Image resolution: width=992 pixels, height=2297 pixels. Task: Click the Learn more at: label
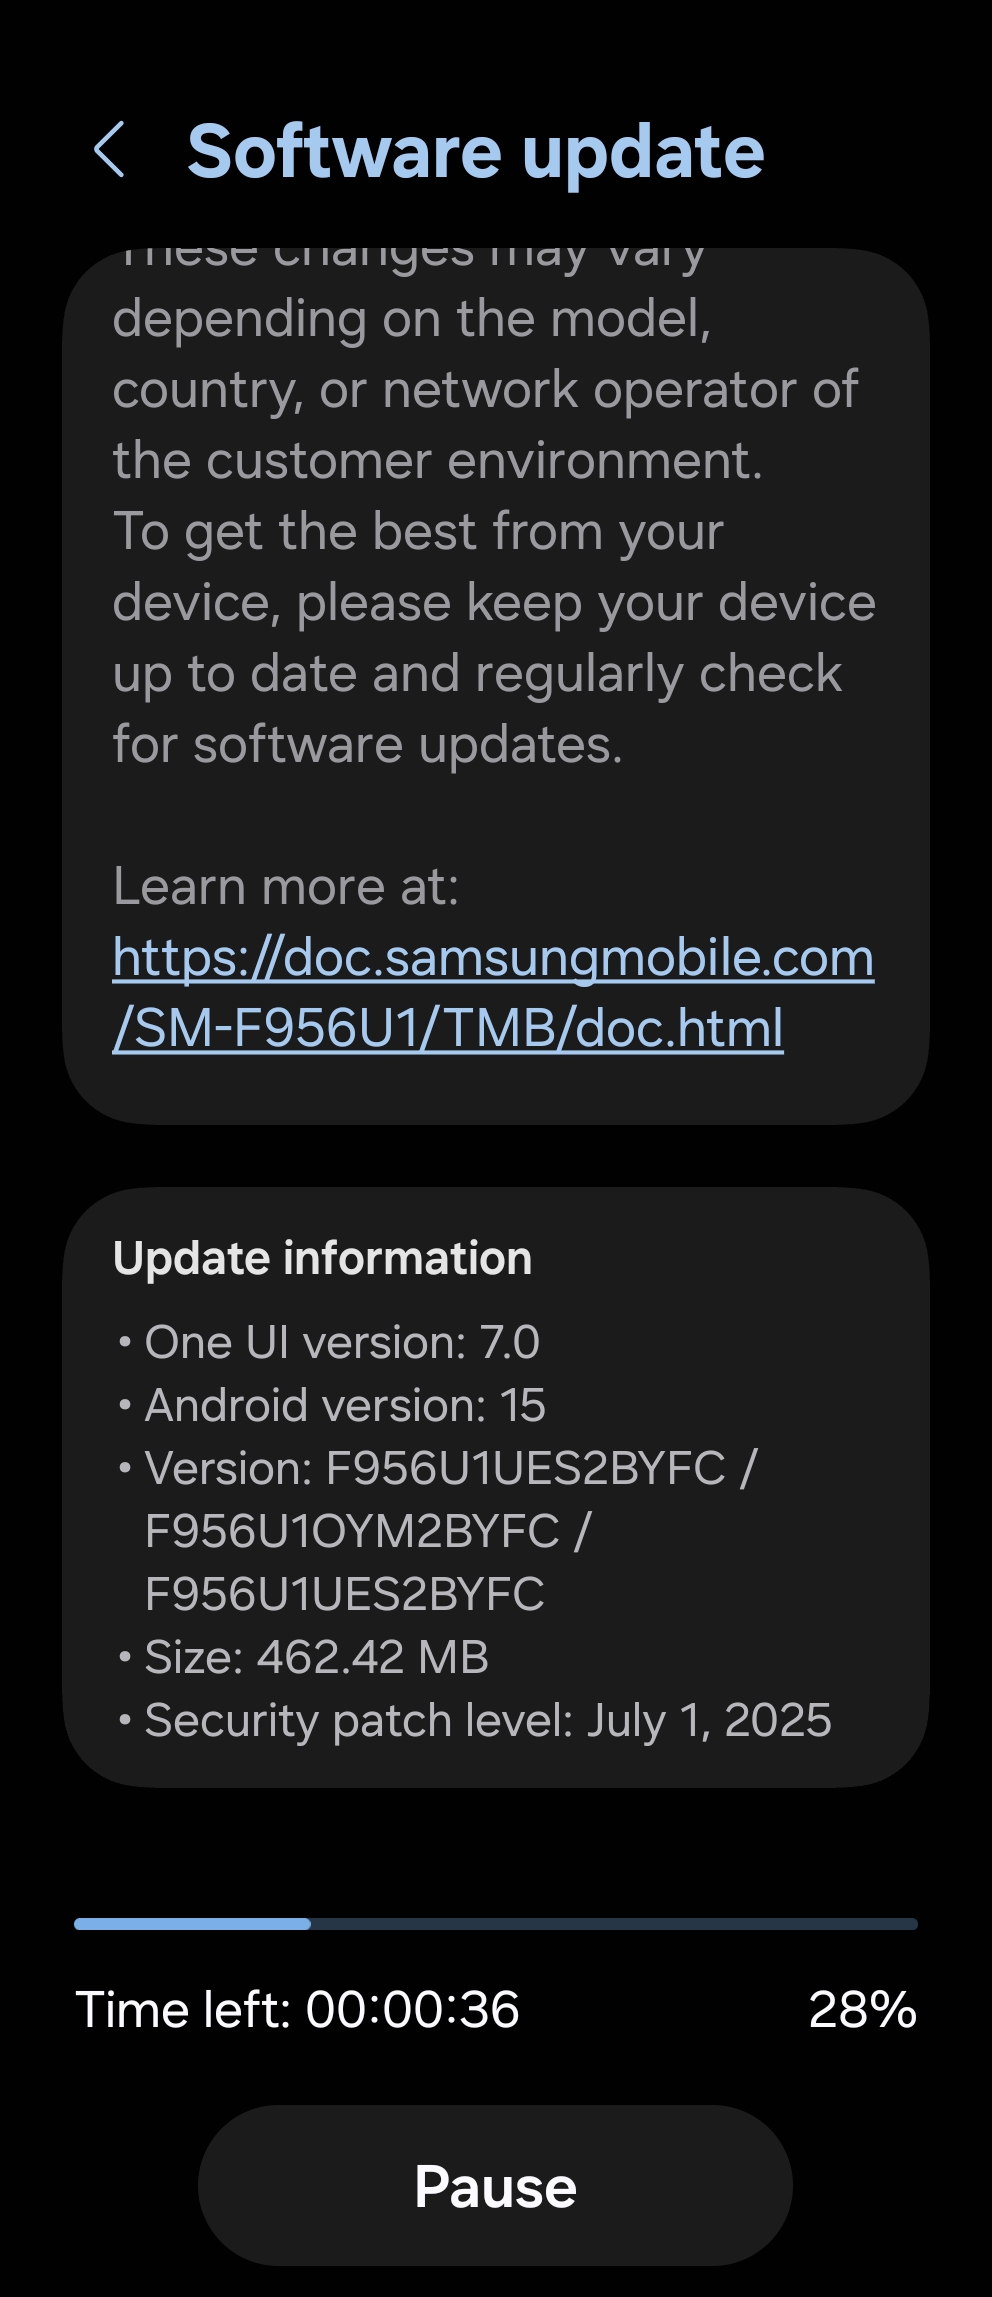tap(286, 886)
